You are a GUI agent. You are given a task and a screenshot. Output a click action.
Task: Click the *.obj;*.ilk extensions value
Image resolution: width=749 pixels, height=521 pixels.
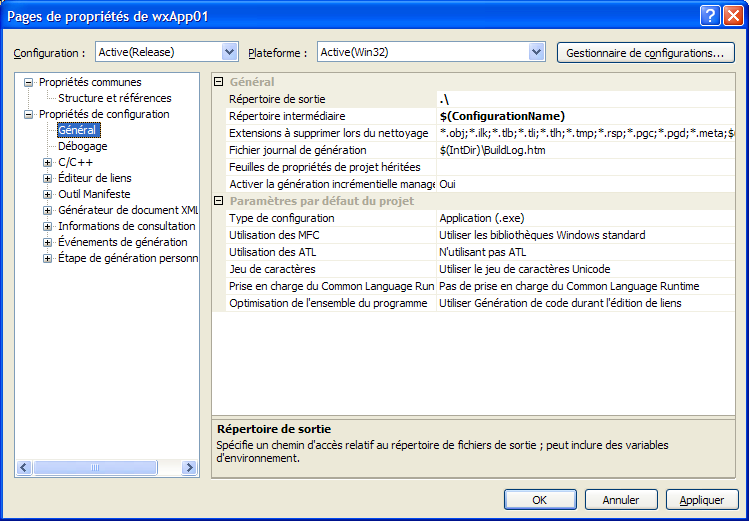[x=586, y=133]
